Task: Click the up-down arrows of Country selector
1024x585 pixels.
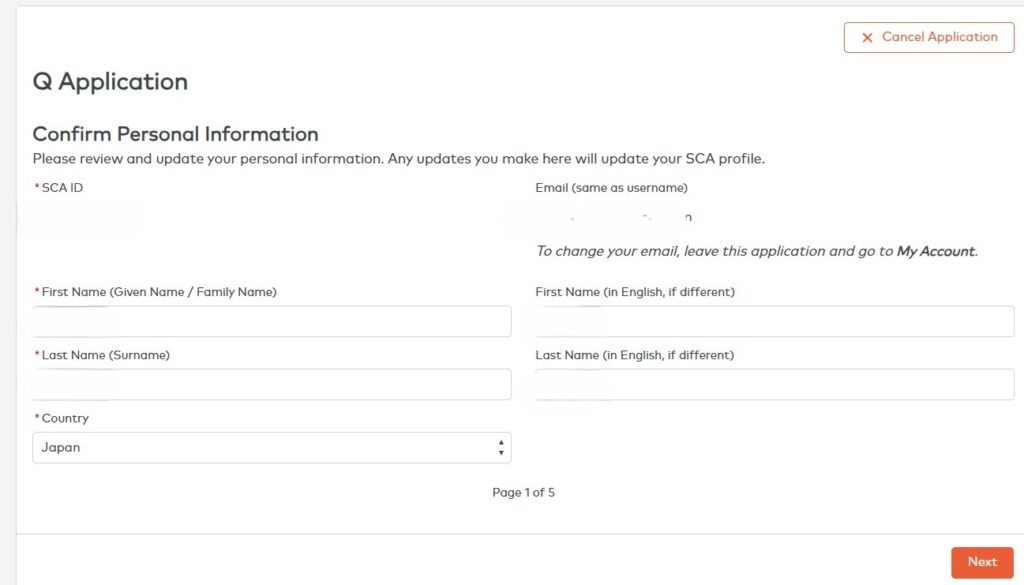Action: point(501,448)
